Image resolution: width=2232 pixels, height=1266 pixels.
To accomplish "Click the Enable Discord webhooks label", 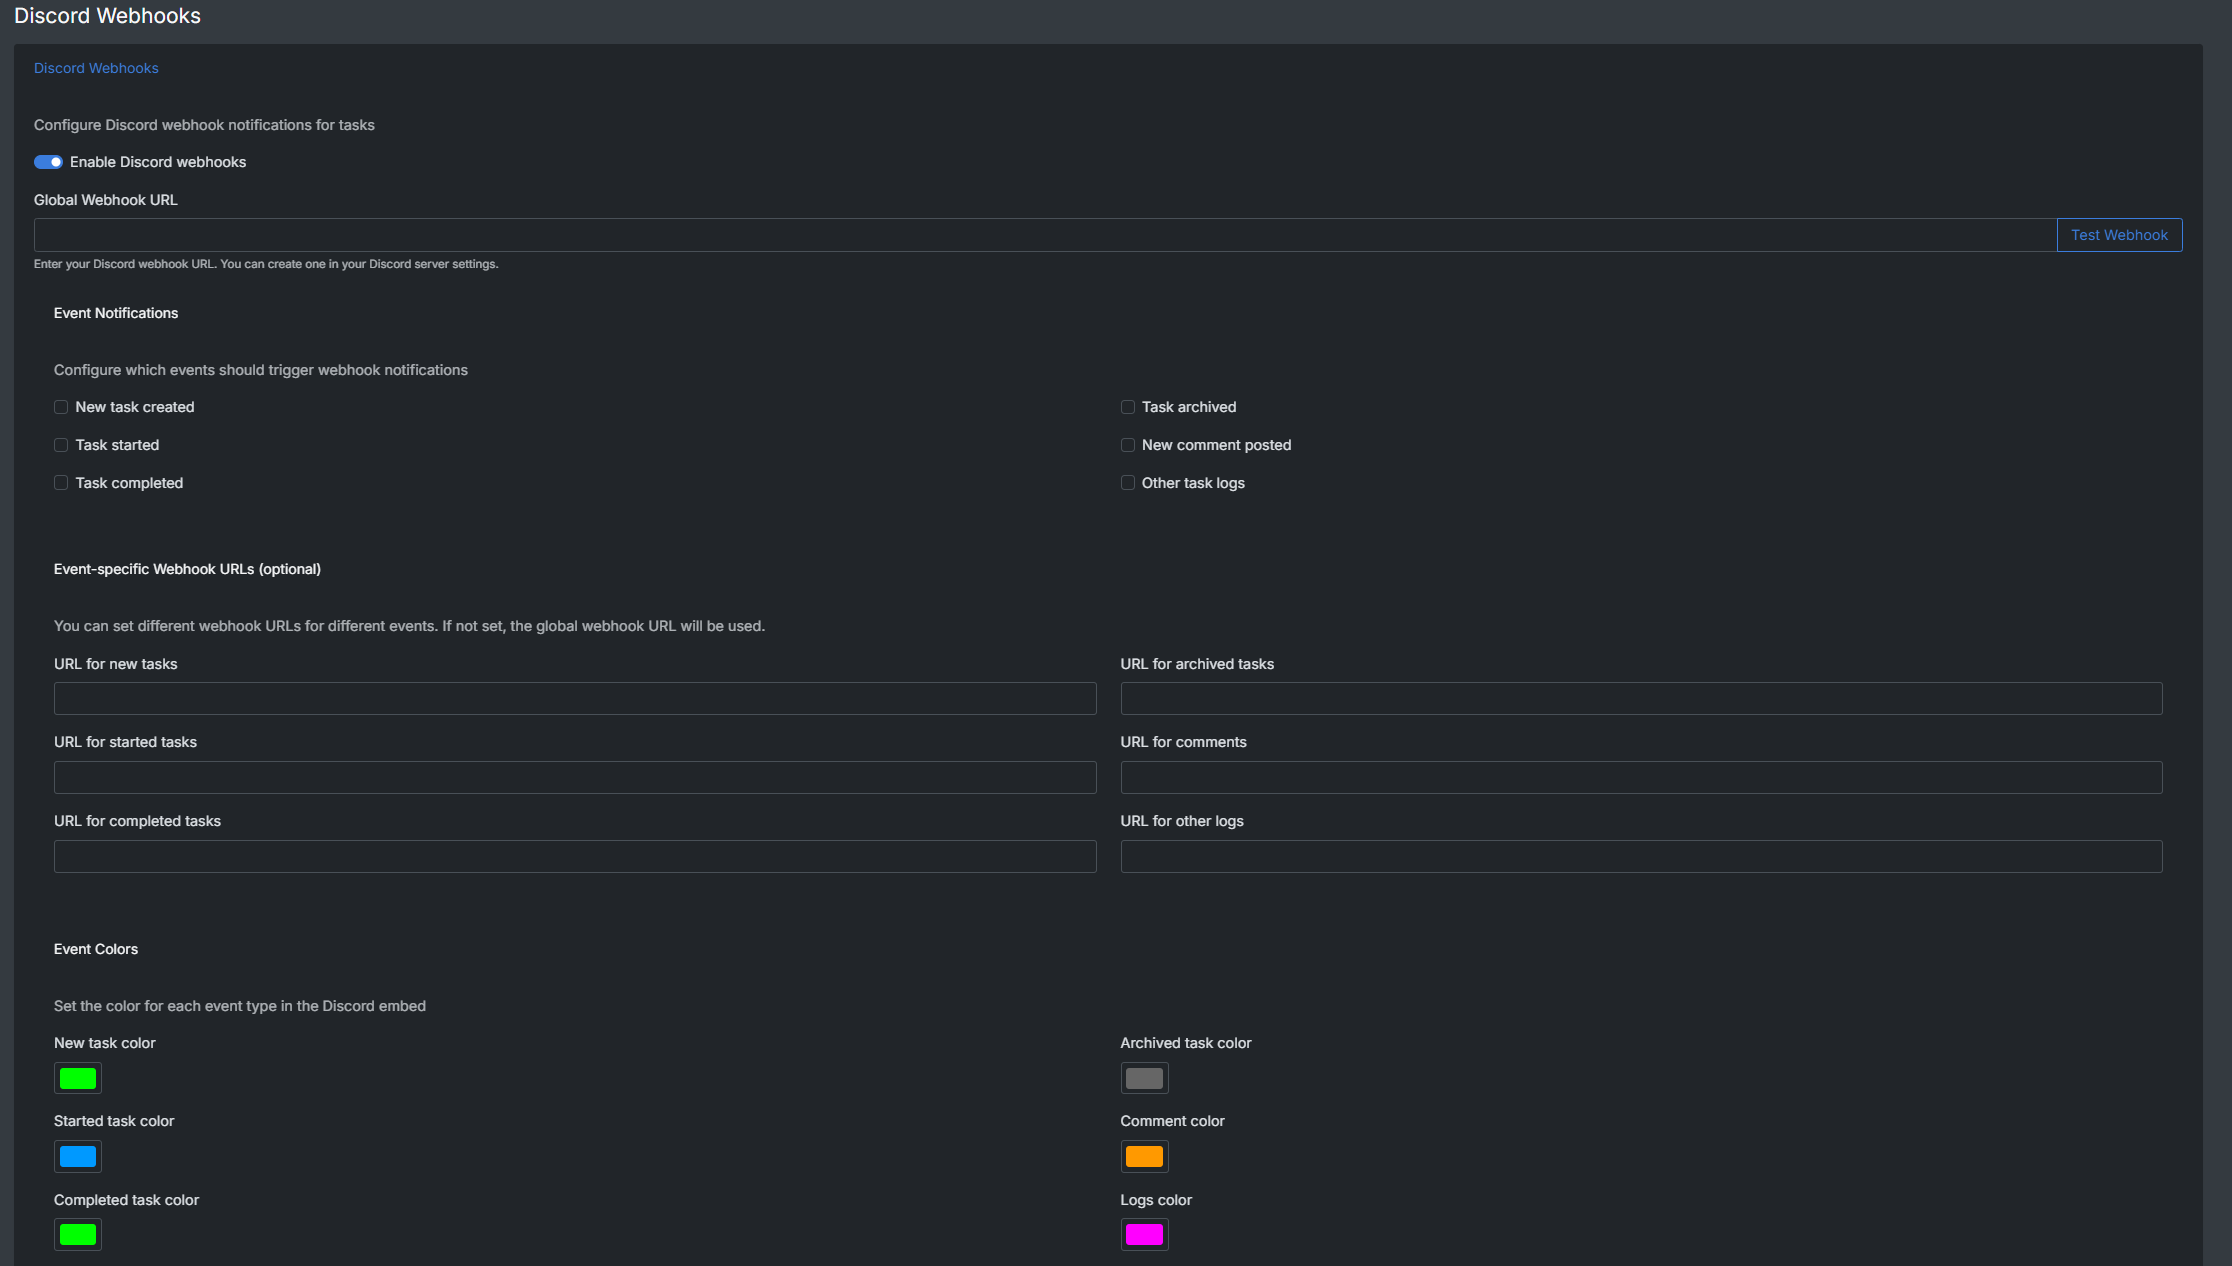I will click(158, 162).
